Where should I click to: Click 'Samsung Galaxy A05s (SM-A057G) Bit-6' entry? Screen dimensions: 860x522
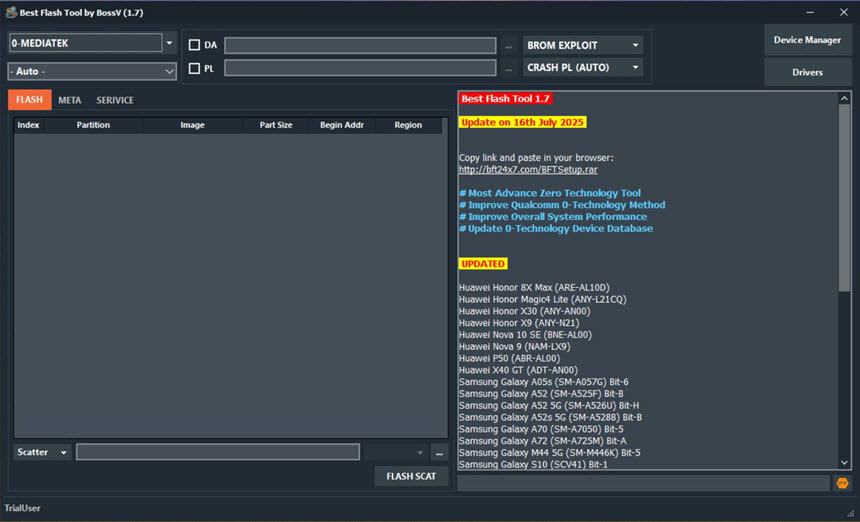click(x=544, y=382)
